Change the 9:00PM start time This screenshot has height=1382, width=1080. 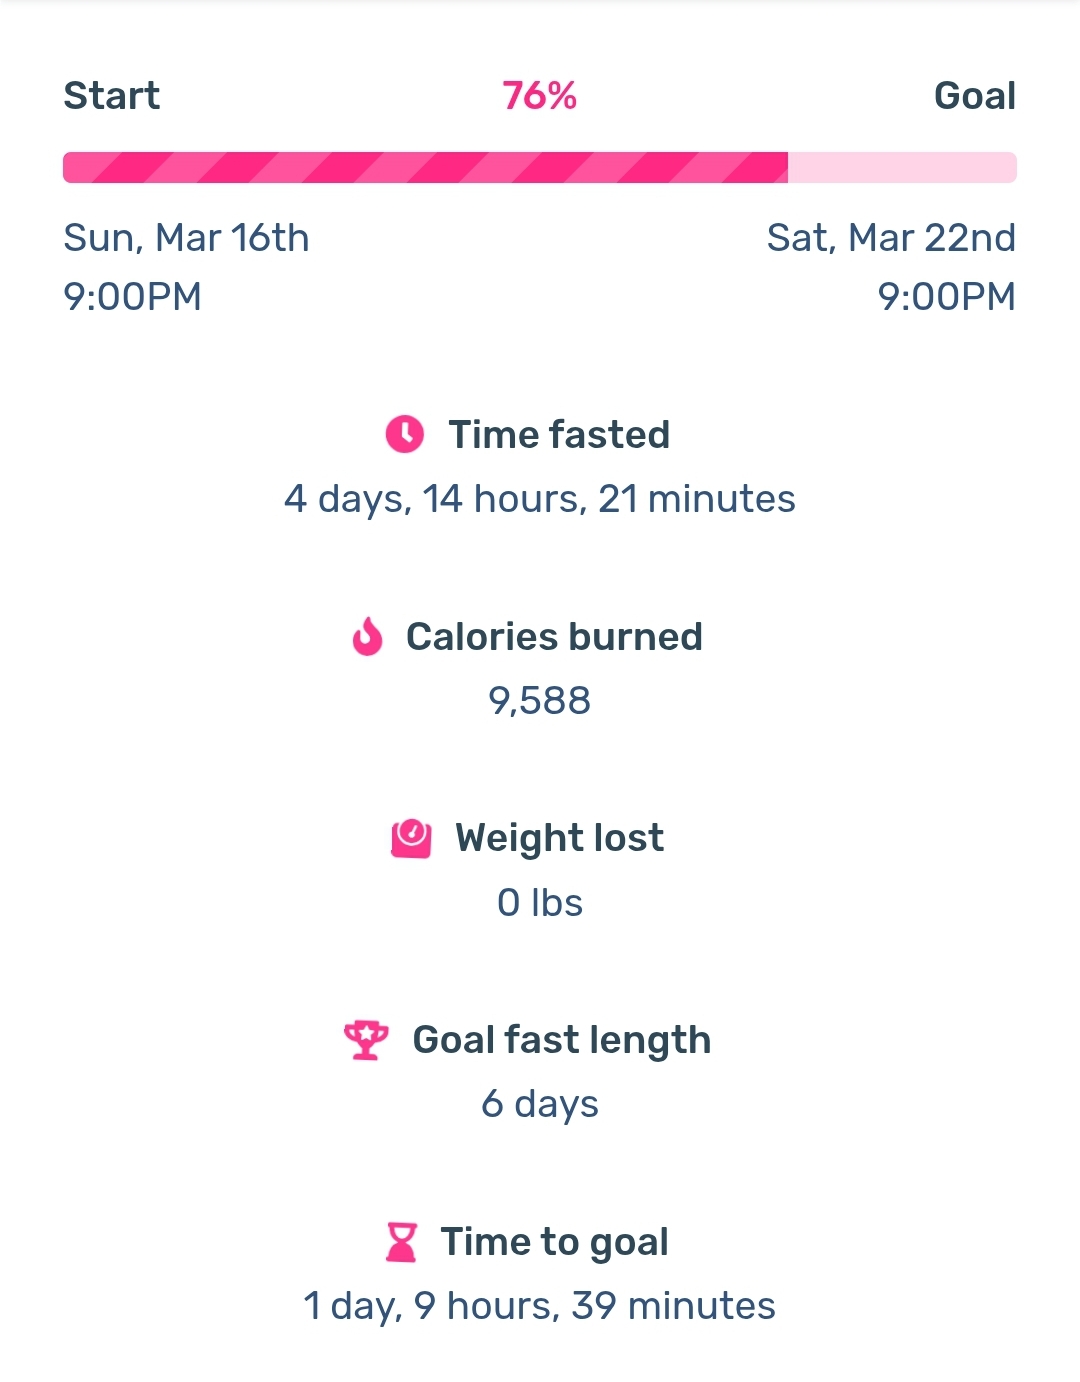pyautogui.click(x=132, y=296)
